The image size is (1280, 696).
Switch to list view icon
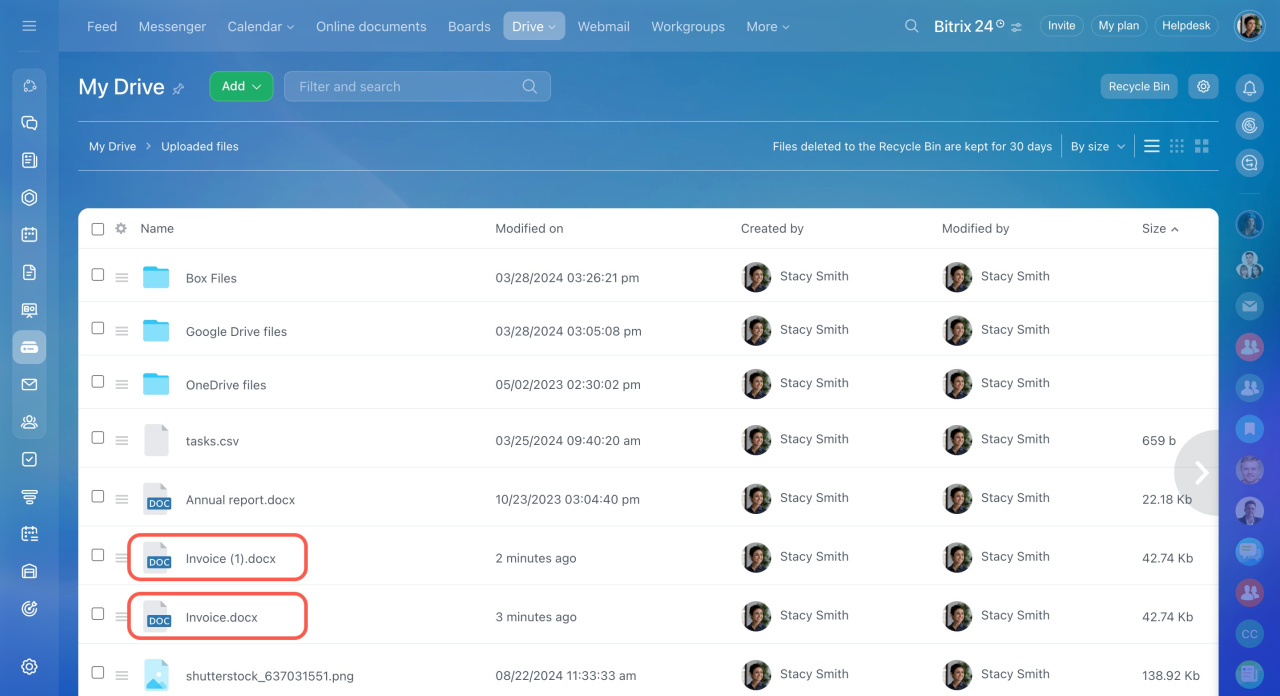pyautogui.click(x=1152, y=146)
